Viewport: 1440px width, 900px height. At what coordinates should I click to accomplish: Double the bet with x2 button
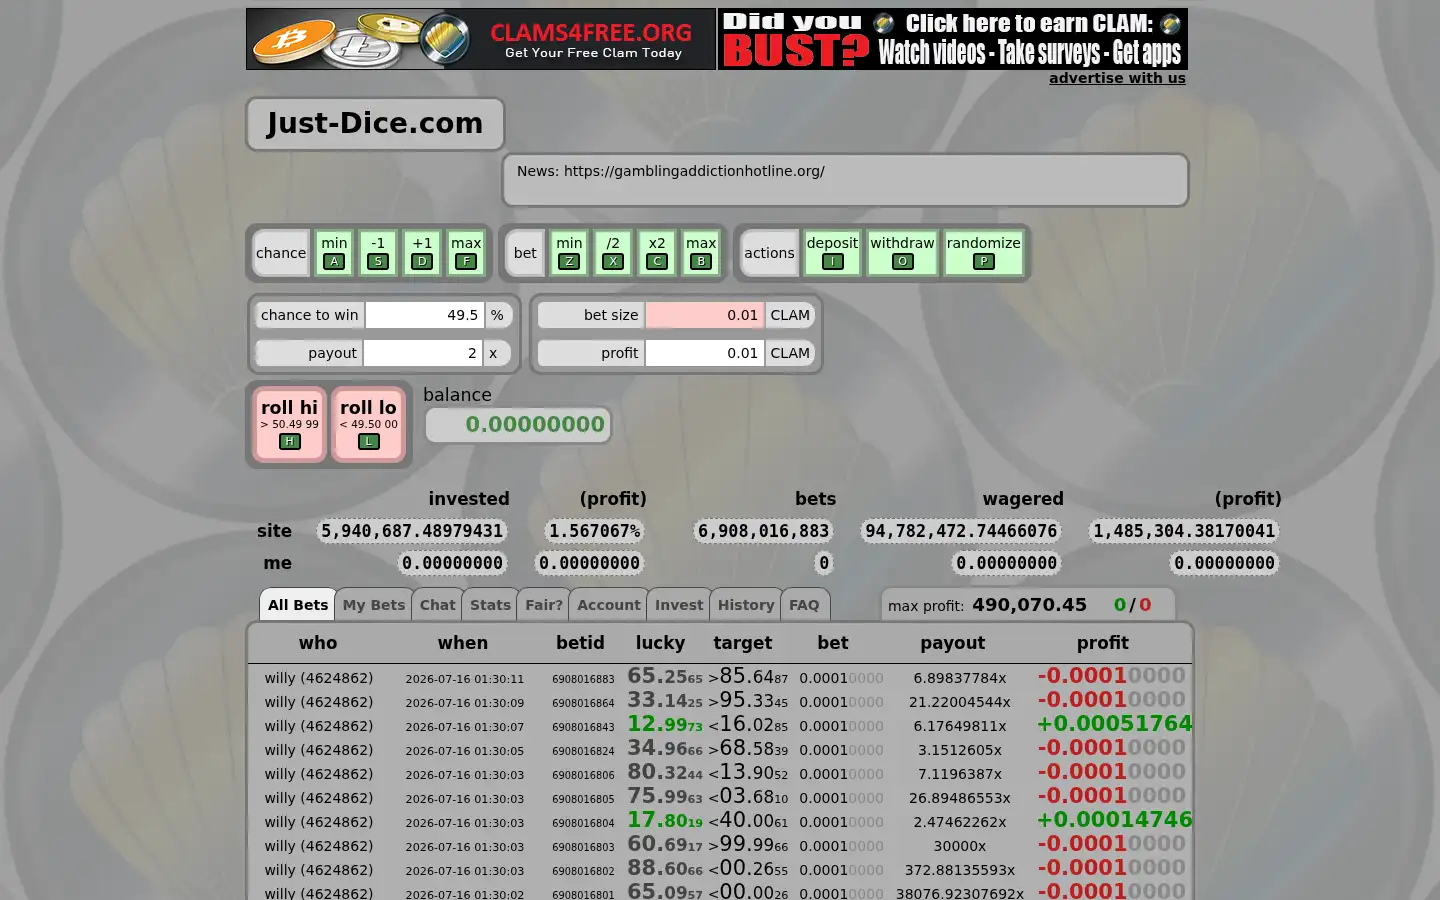tap(657, 253)
